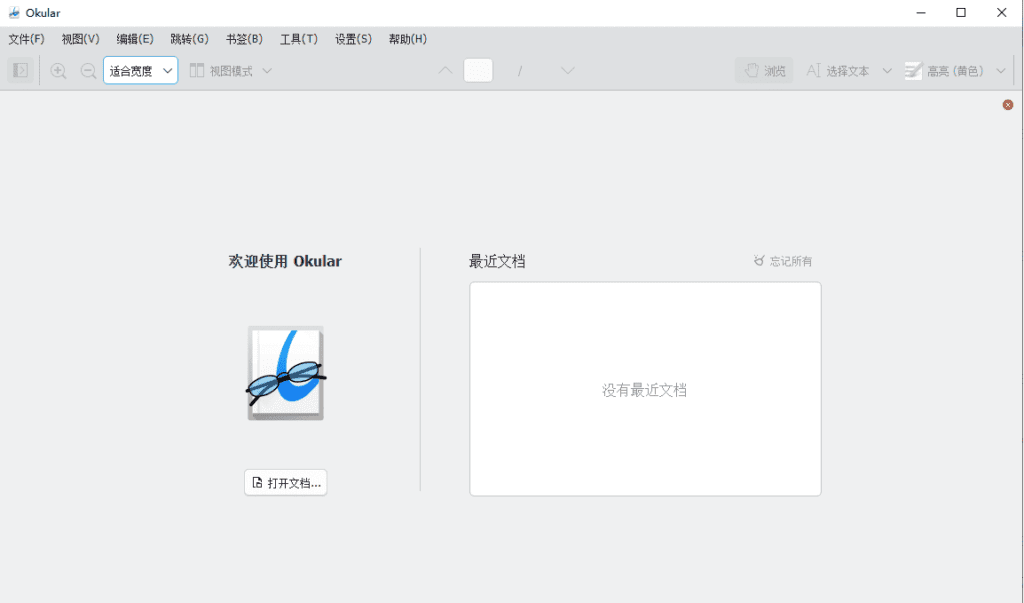Click the Okular glasses logo image
The image size is (1024, 603).
point(286,373)
